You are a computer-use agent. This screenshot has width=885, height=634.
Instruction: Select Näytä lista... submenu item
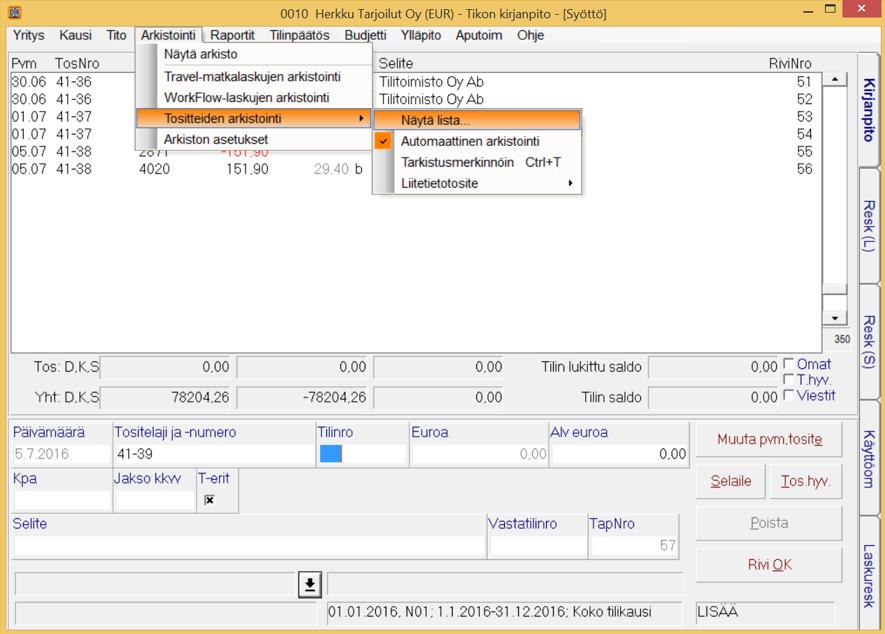[477, 120]
